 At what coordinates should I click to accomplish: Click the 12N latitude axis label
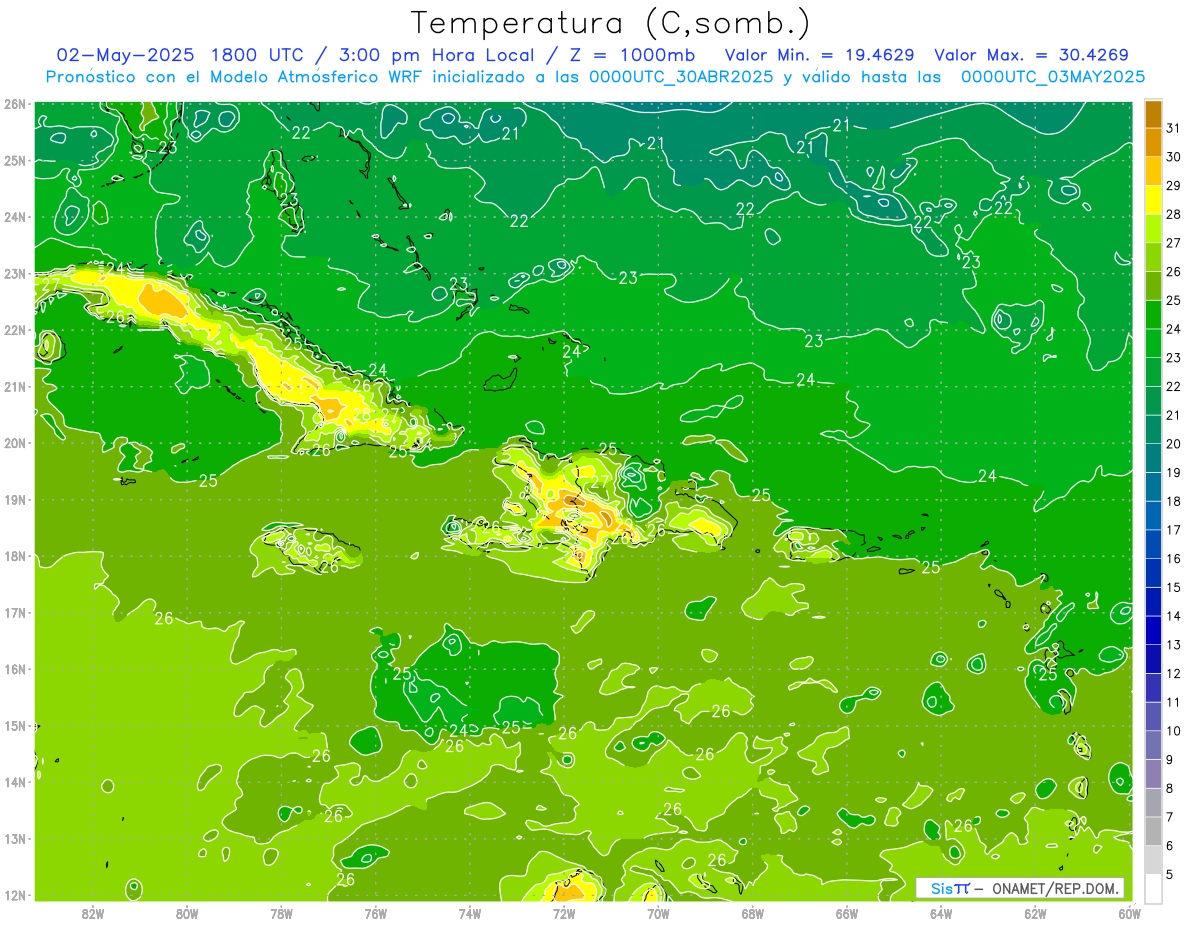(14, 895)
